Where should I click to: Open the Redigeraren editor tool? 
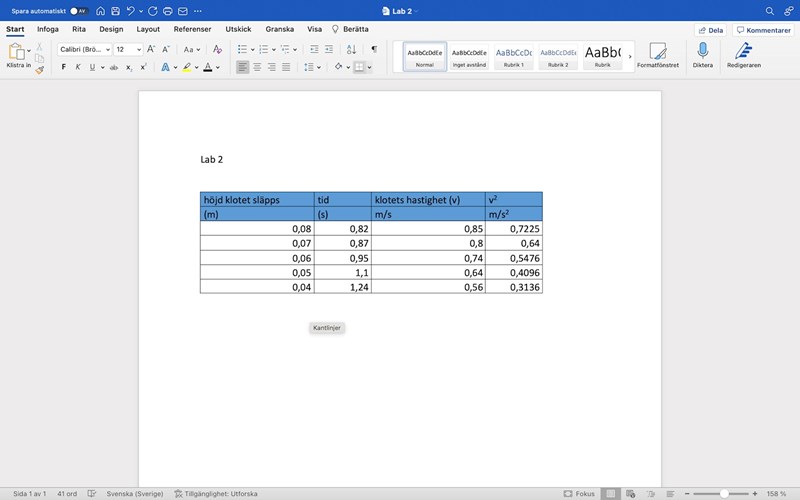coord(743,55)
